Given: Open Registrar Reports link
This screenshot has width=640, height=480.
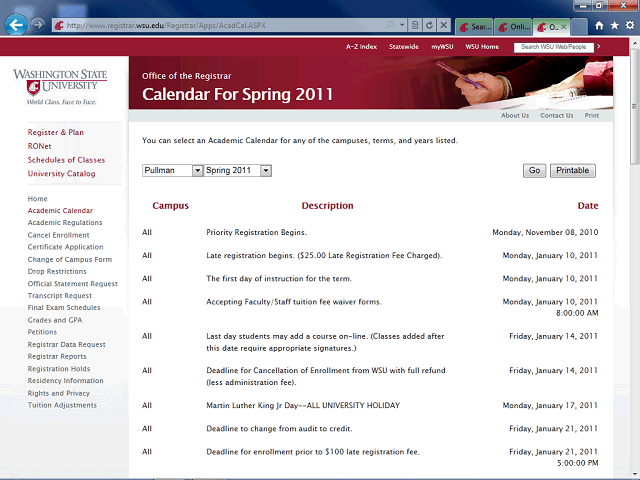Looking at the screenshot, I should (57, 356).
